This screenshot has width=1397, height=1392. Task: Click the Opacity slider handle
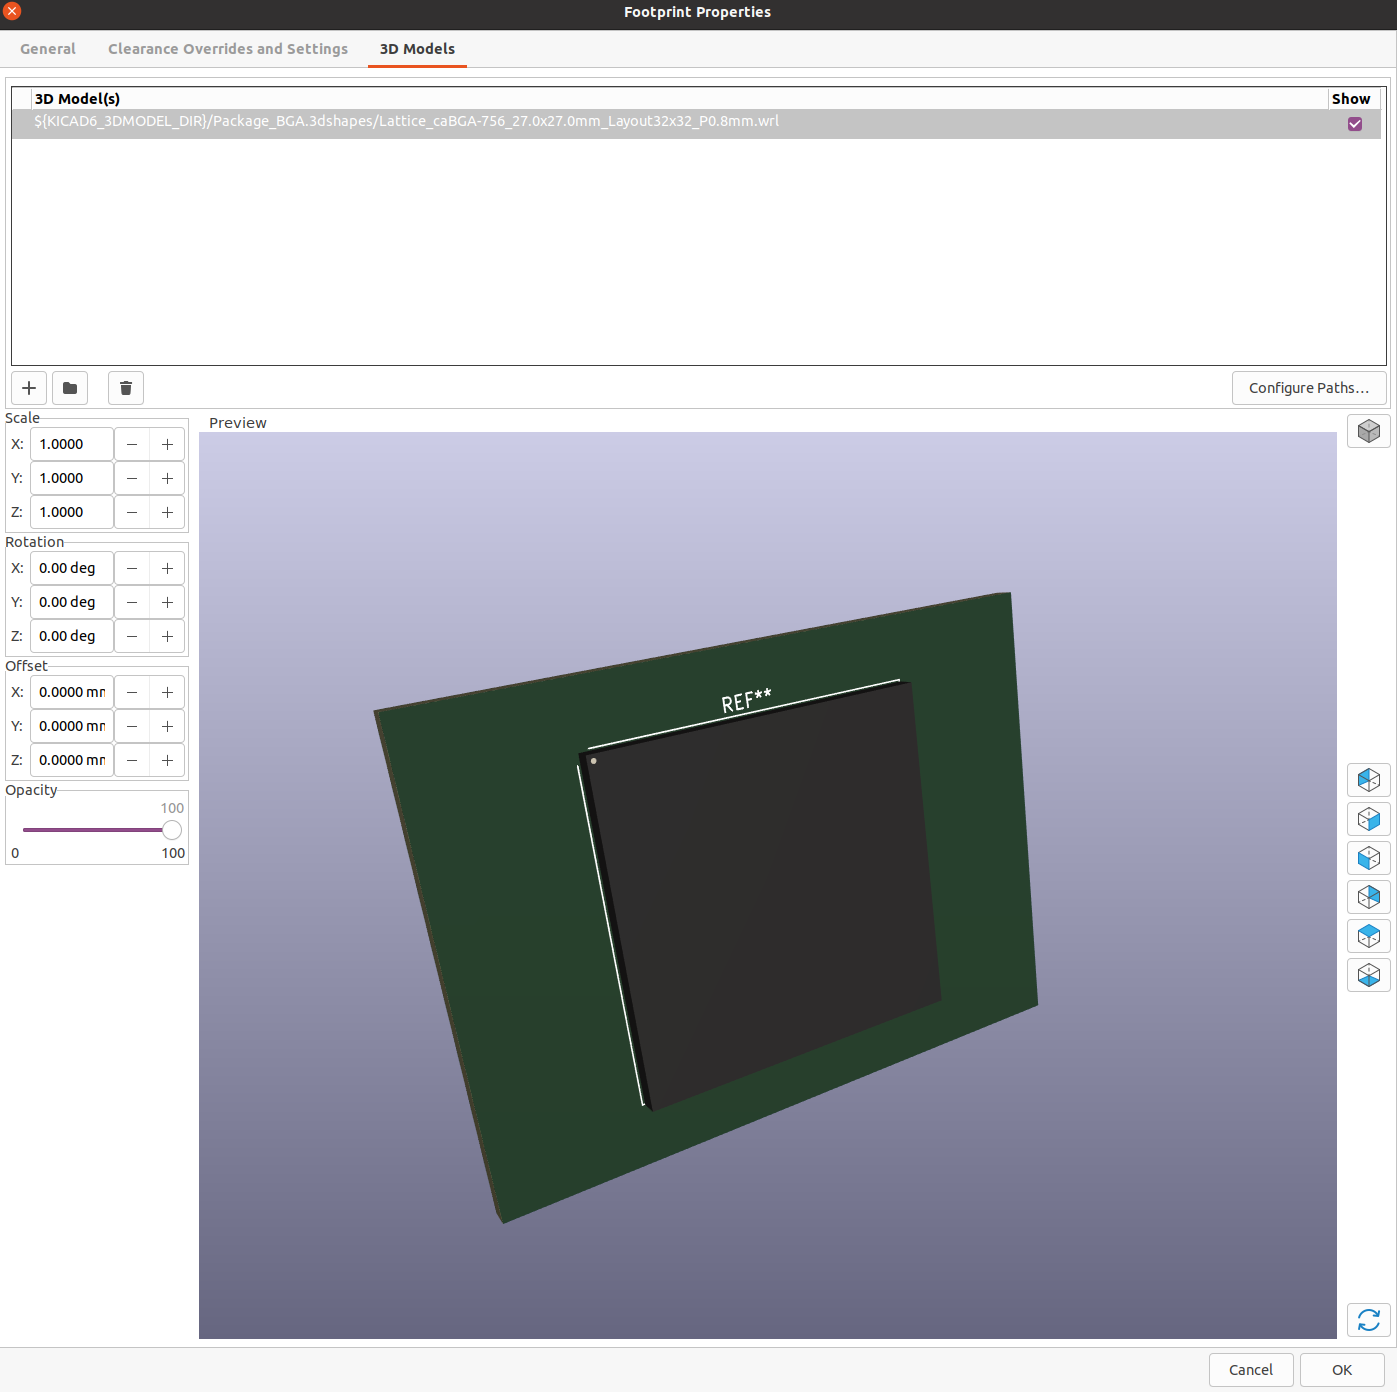tap(172, 830)
